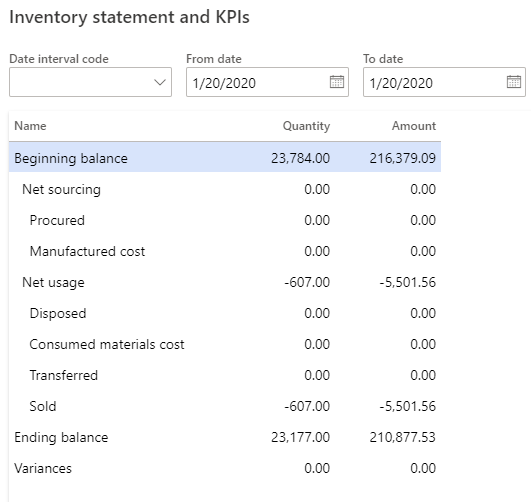531x502 pixels.
Task: Click Sold amount -5,501.56
Action: coord(407,406)
